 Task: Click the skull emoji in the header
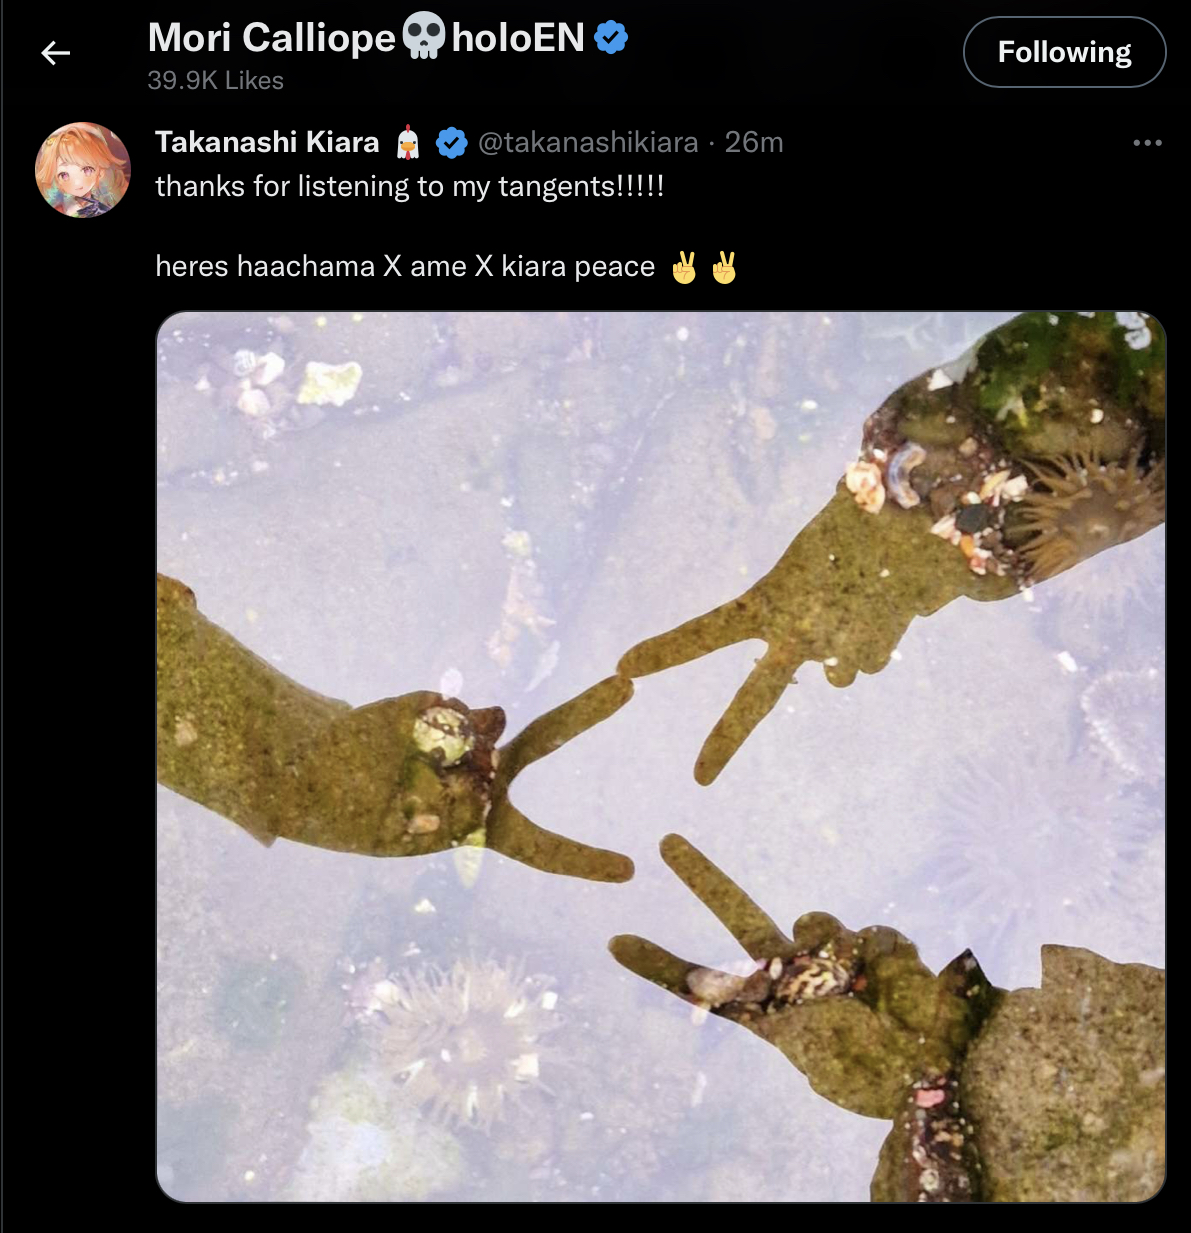(x=424, y=37)
